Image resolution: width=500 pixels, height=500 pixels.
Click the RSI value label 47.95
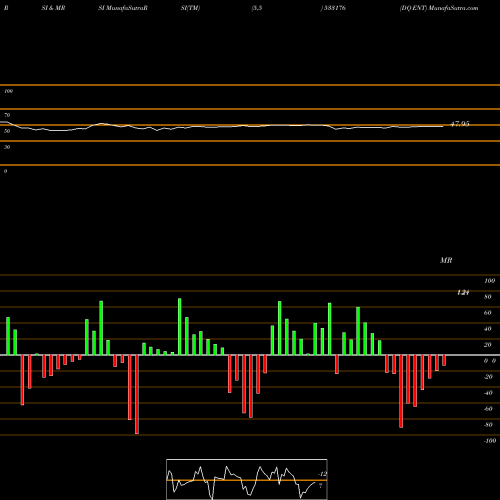tap(460, 124)
